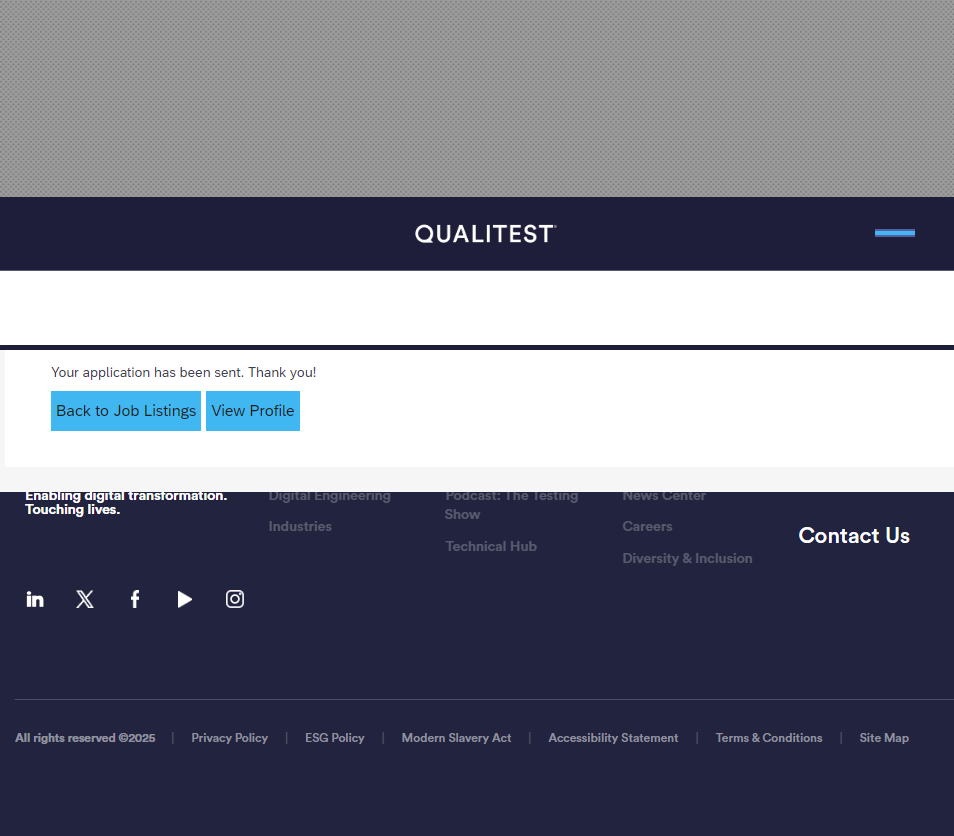The image size is (954, 836).
Task: Open the Site Map link
Action: coord(884,738)
